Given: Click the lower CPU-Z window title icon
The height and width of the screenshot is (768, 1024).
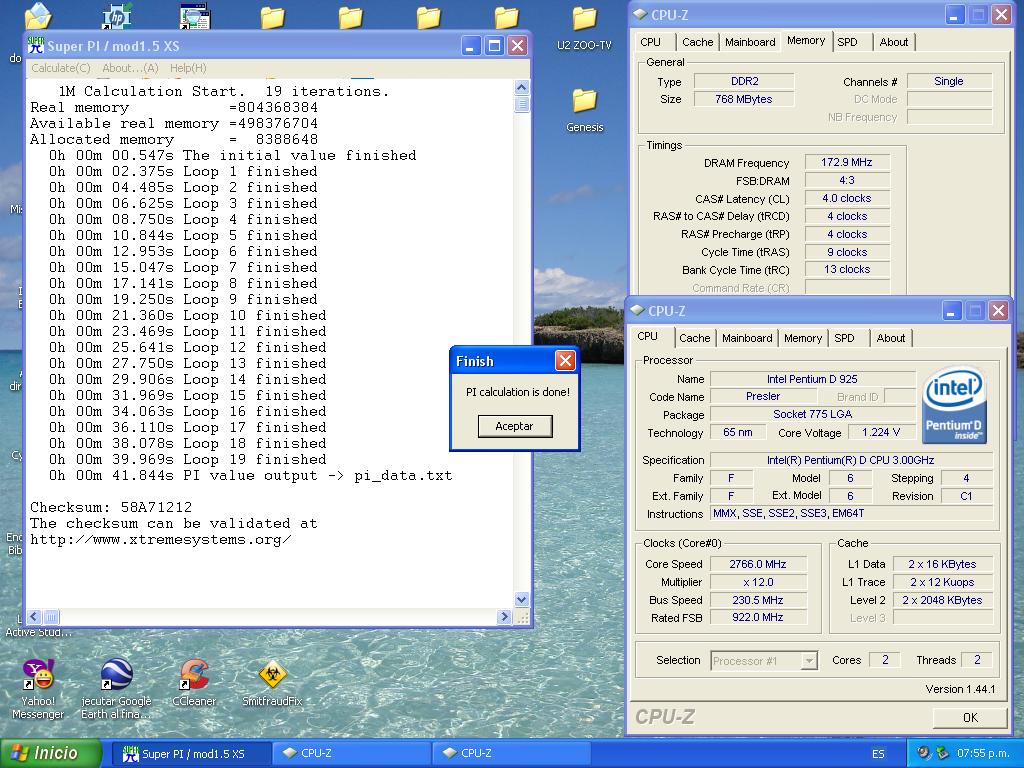Looking at the screenshot, I should [x=637, y=310].
